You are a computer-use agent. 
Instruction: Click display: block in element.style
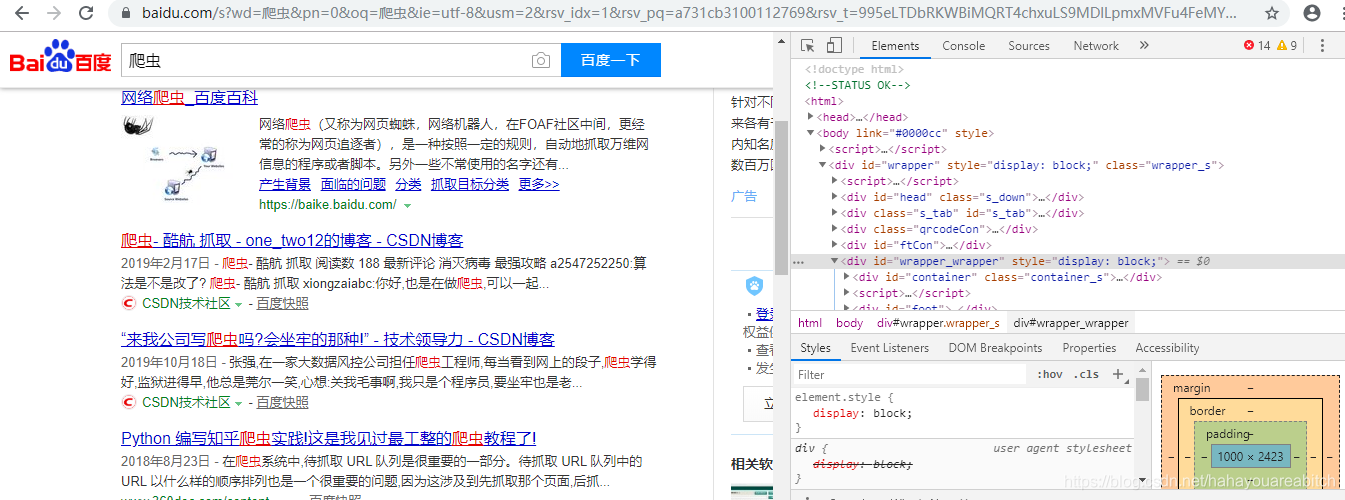(x=862, y=413)
